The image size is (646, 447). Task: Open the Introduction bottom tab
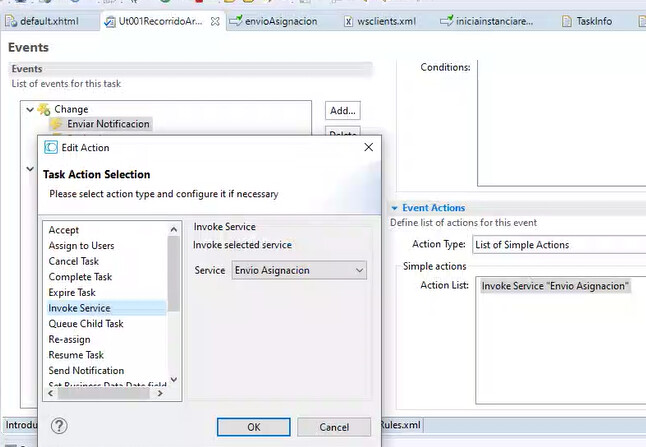20,425
